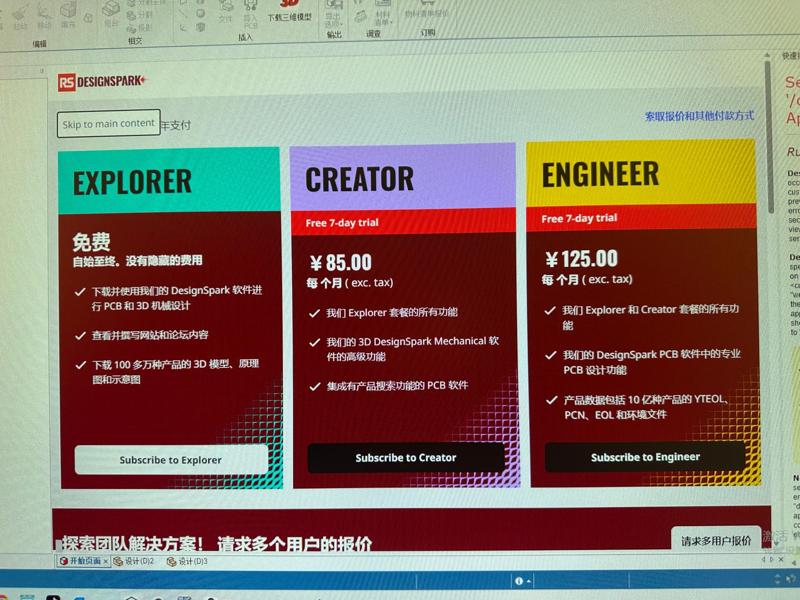Click the ENGINEER plan heading
This screenshot has width=800, height=600.
tap(600, 174)
